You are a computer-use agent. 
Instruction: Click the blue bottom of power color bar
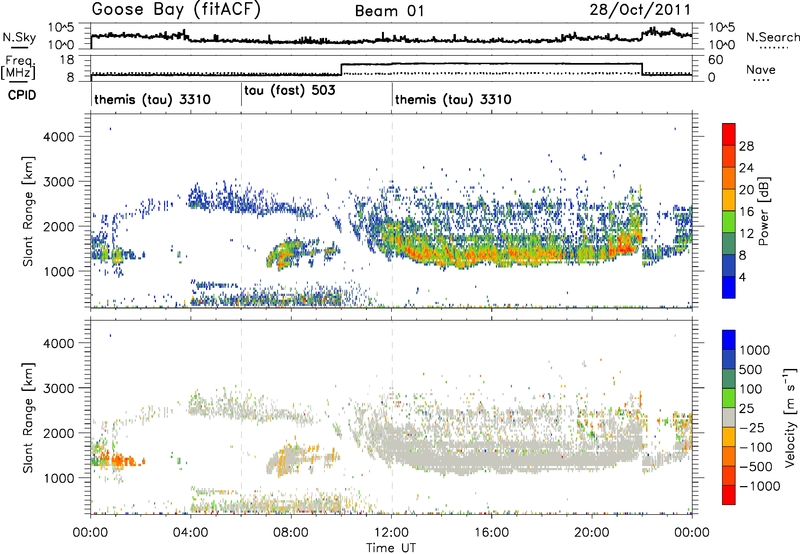729,287
